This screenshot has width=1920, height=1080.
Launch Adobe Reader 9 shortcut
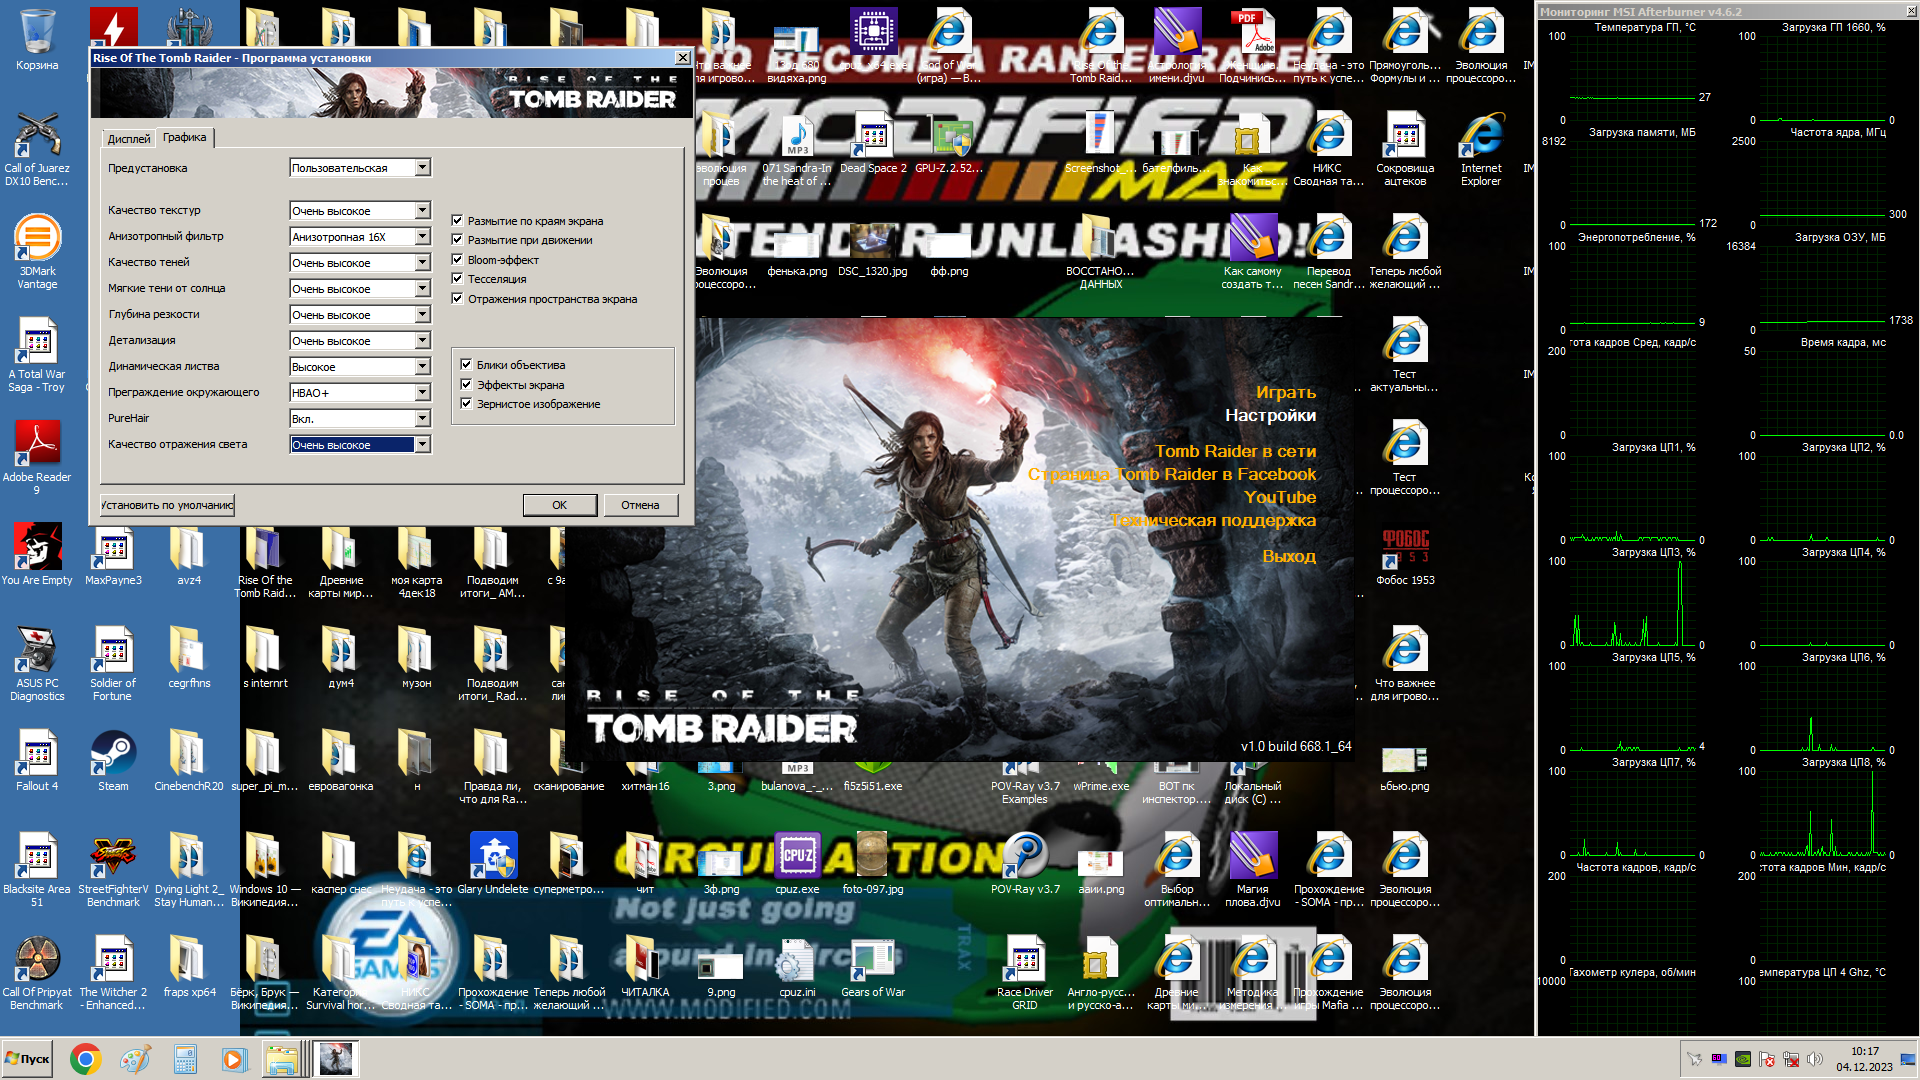tap(37, 445)
